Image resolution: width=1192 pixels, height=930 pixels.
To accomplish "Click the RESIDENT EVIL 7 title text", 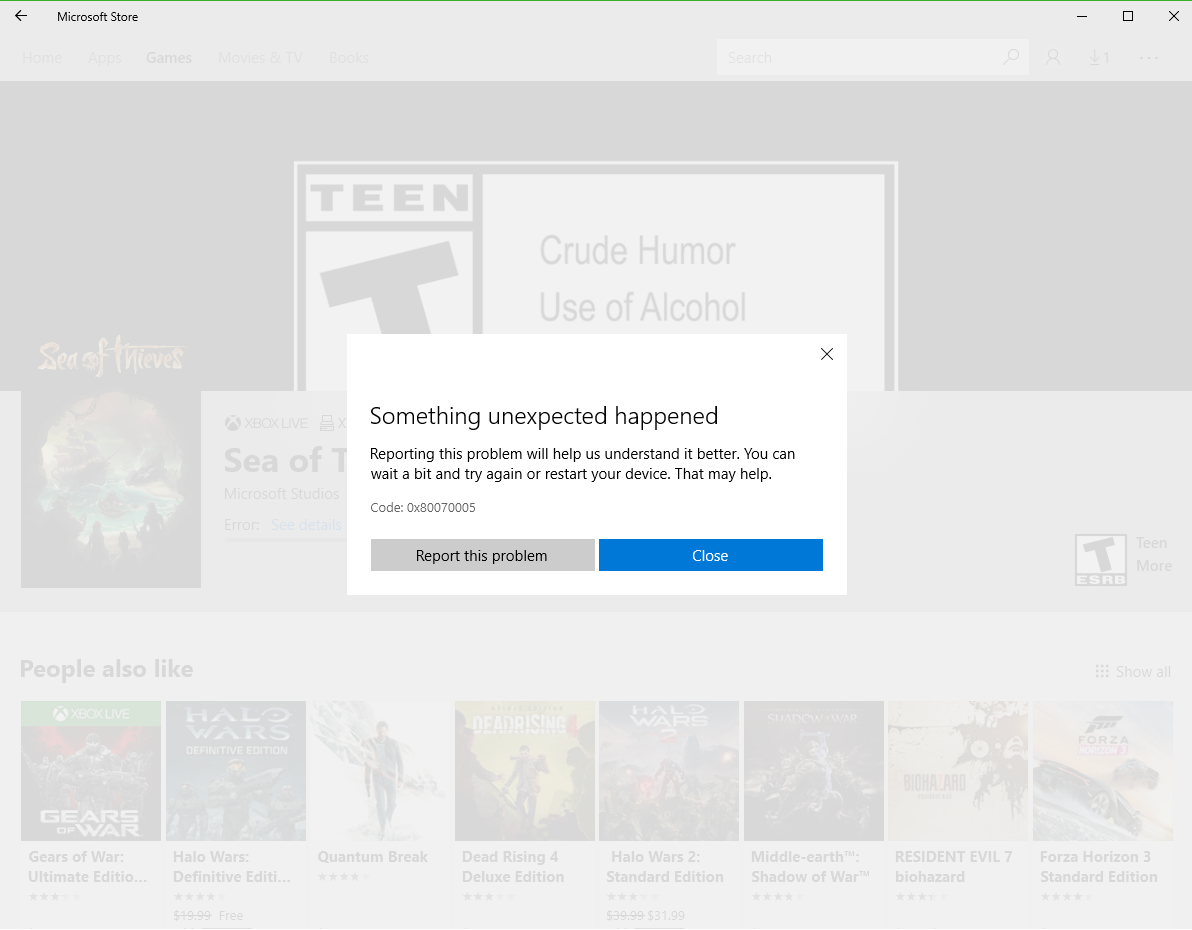I will click(953, 867).
